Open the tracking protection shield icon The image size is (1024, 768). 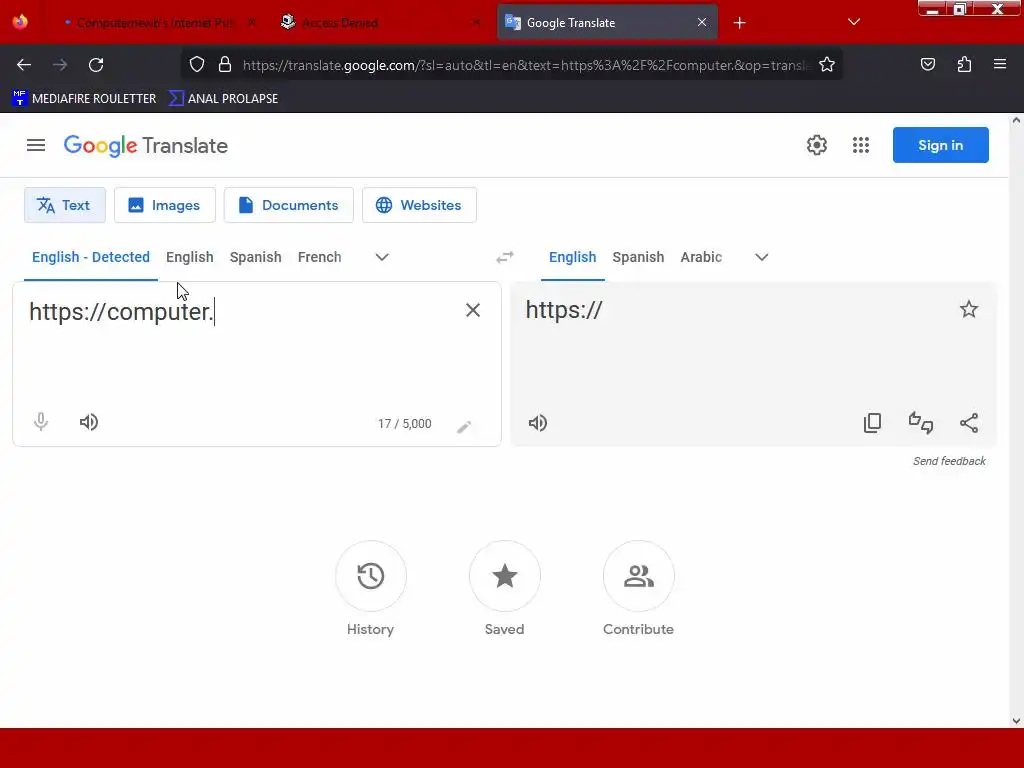click(x=197, y=65)
